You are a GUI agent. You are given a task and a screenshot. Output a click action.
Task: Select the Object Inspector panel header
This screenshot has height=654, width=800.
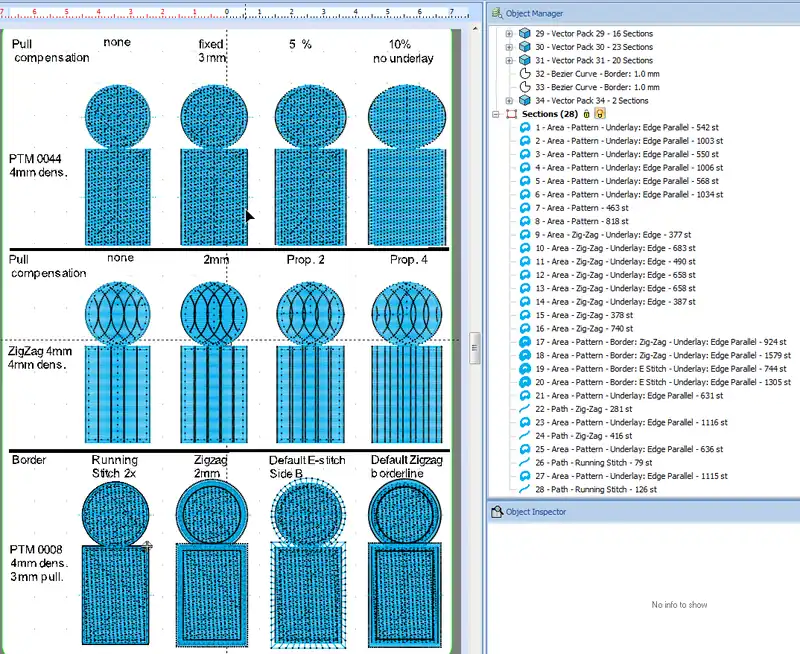tap(537, 512)
